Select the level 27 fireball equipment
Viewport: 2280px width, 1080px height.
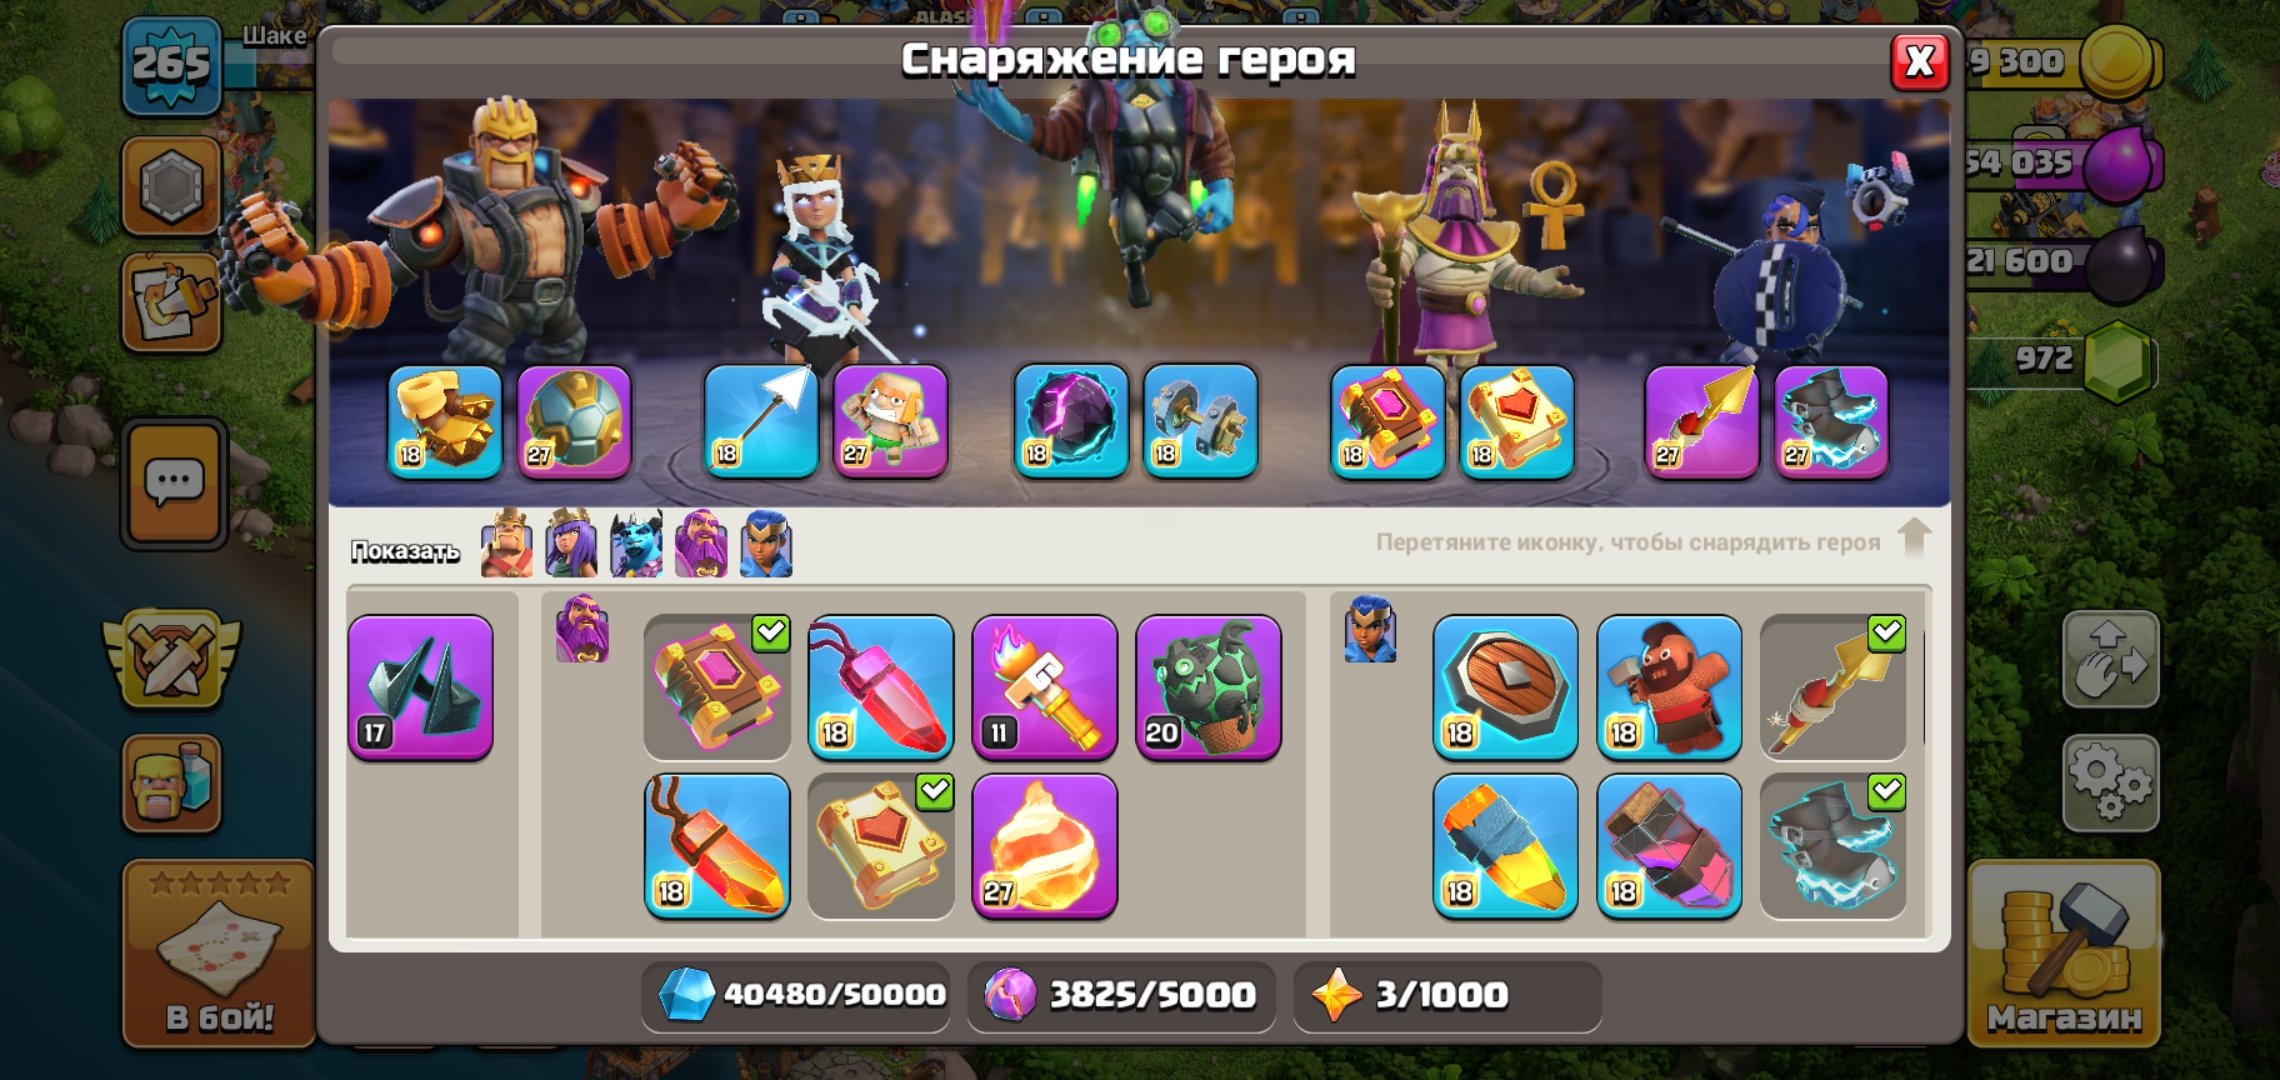pos(1044,846)
